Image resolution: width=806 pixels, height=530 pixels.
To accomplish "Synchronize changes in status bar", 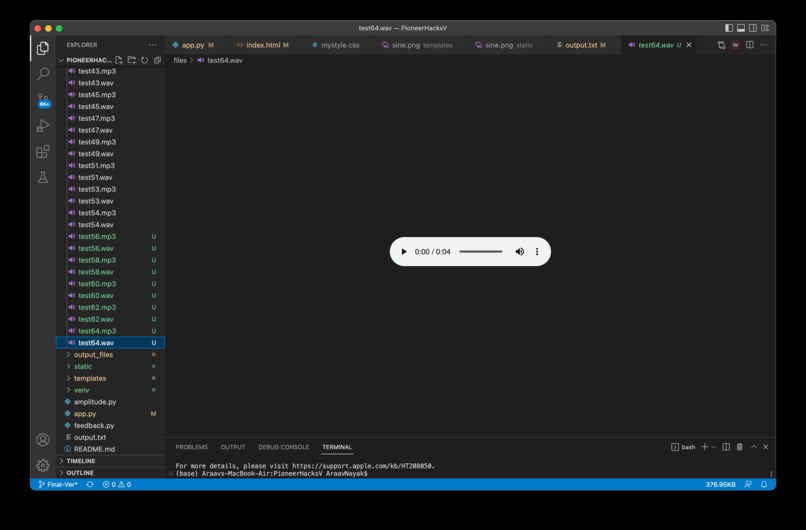I will pyautogui.click(x=90, y=484).
